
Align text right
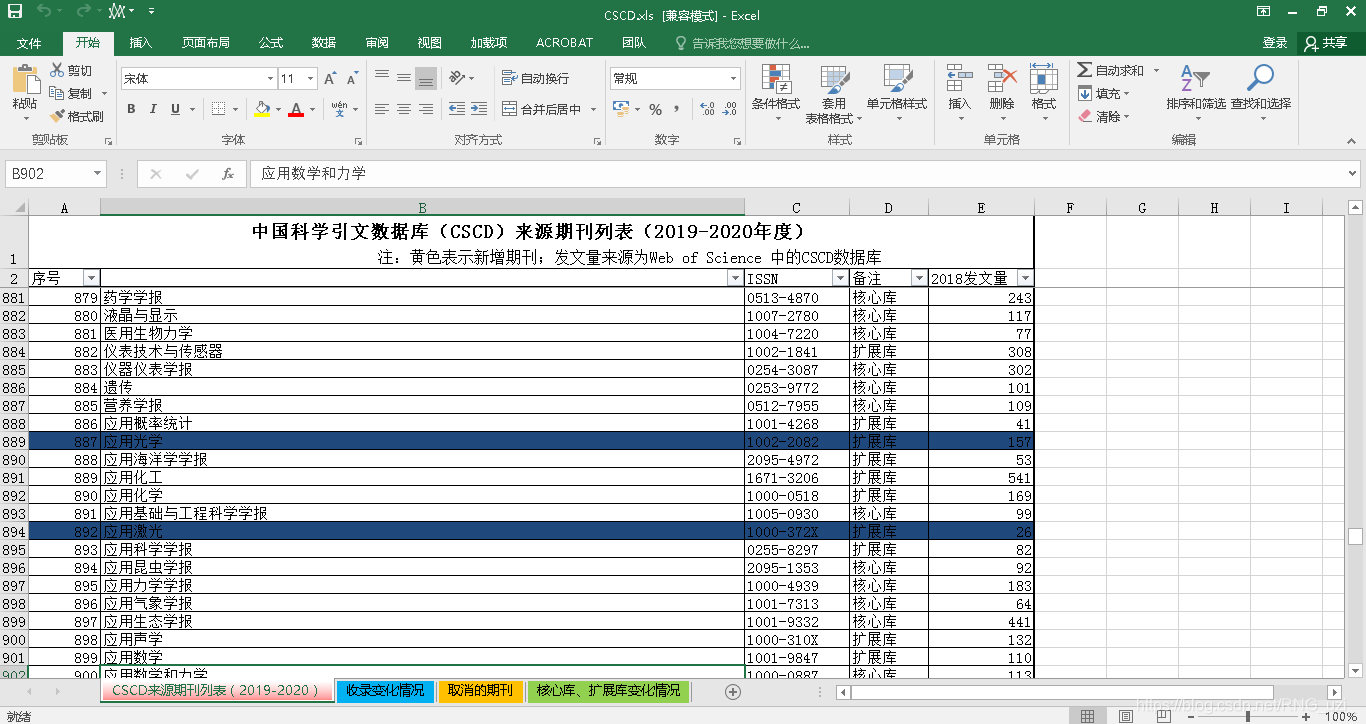426,109
